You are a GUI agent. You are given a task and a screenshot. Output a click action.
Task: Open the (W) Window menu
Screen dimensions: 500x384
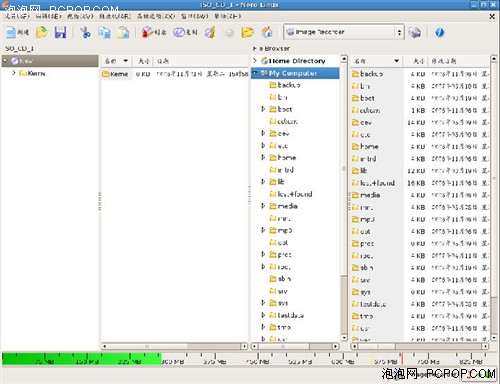point(195,16)
